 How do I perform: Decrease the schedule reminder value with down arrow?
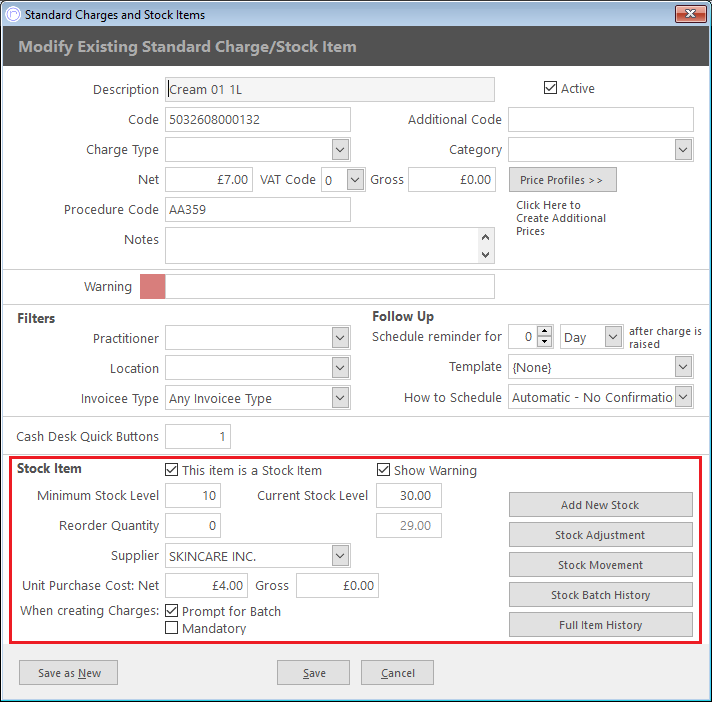[544, 341]
